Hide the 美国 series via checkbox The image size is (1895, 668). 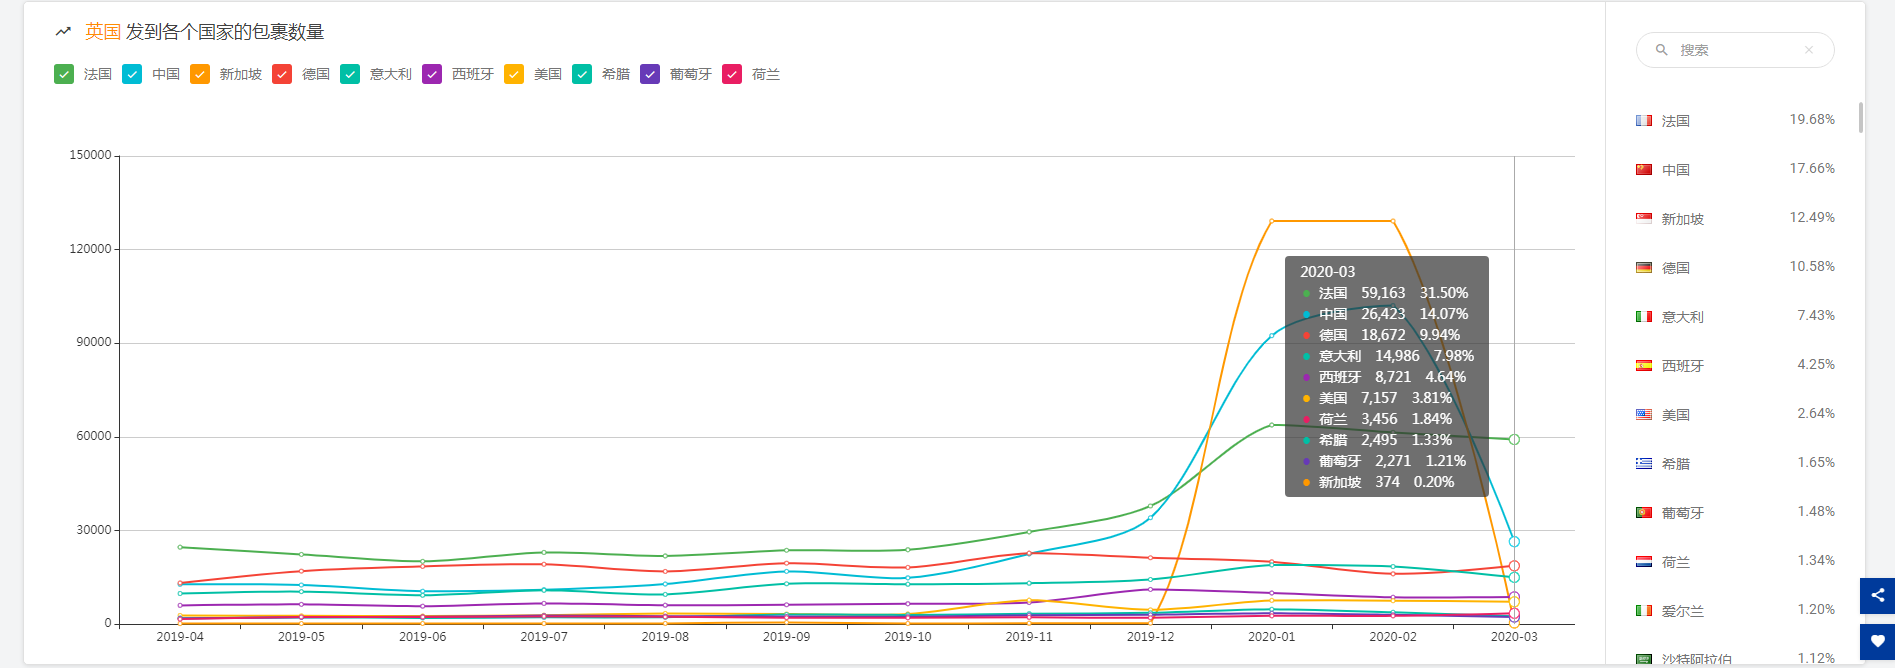(514, 74)
